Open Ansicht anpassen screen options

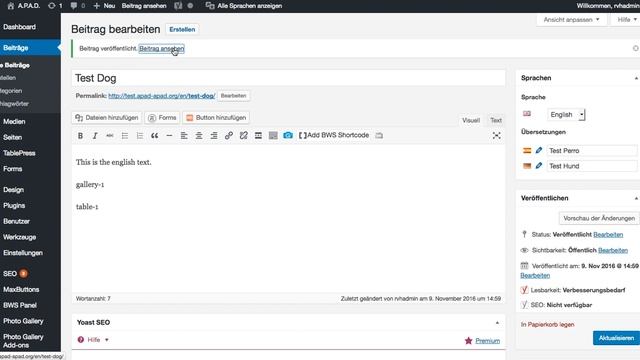click(571, 20)
